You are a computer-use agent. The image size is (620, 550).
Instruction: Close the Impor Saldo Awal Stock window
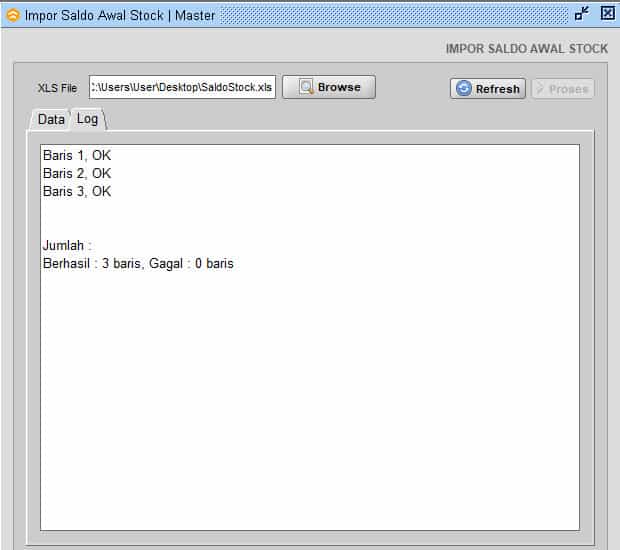[x=606, y=14]
